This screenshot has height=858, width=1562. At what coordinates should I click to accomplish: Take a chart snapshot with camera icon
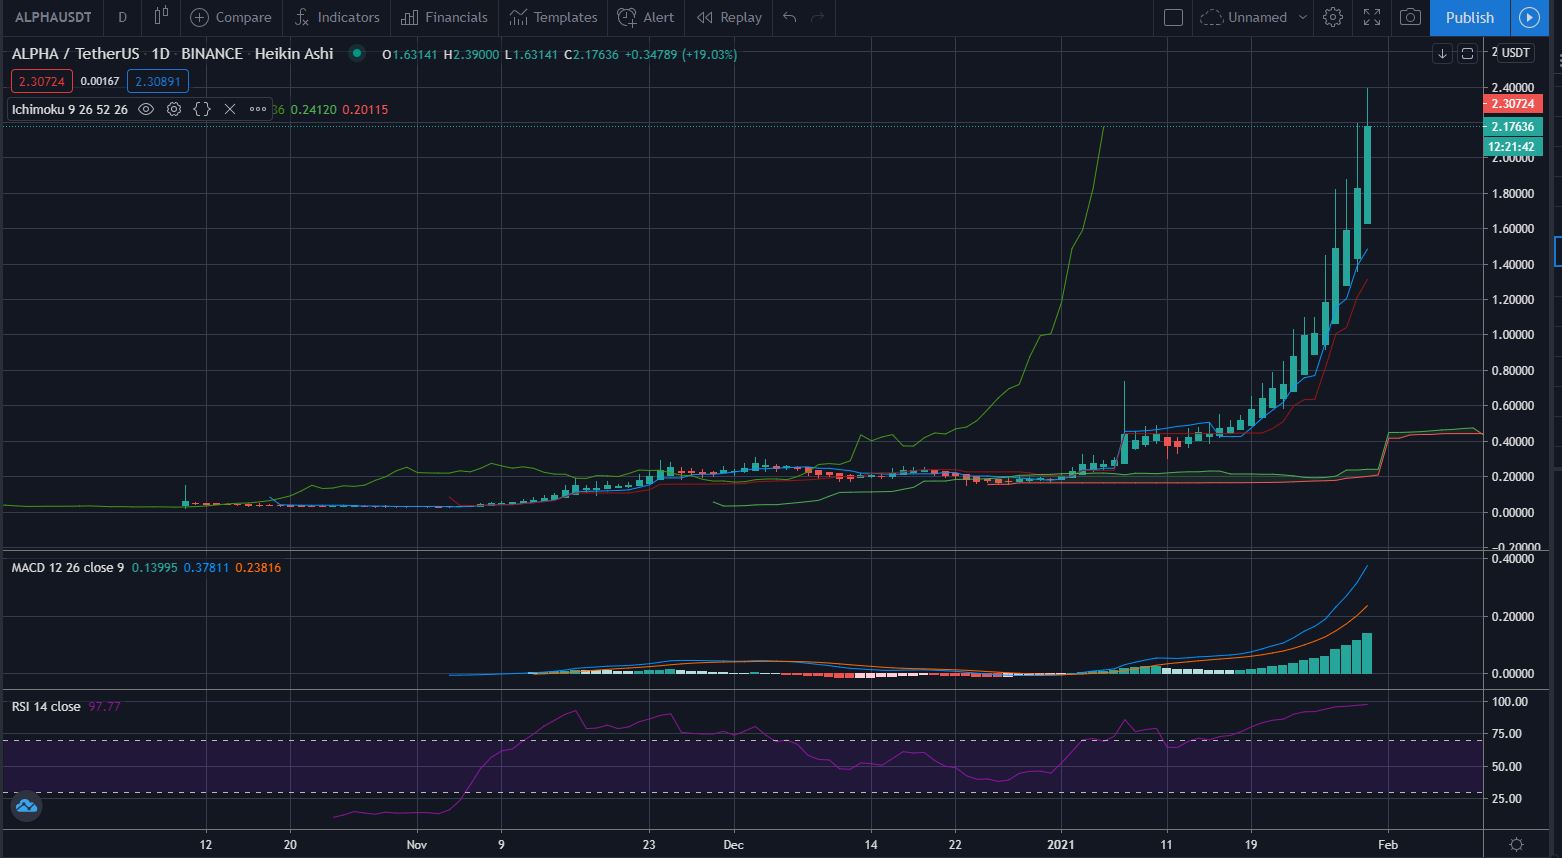[1410, 17]
